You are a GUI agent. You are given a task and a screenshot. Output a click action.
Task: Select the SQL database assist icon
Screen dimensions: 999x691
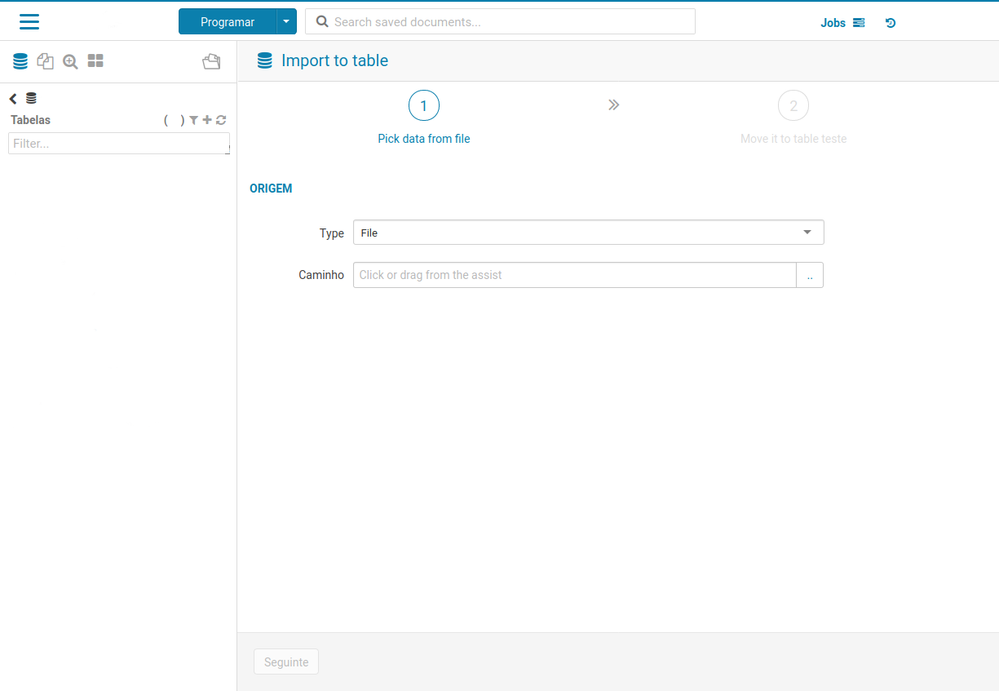pos(20,61)
